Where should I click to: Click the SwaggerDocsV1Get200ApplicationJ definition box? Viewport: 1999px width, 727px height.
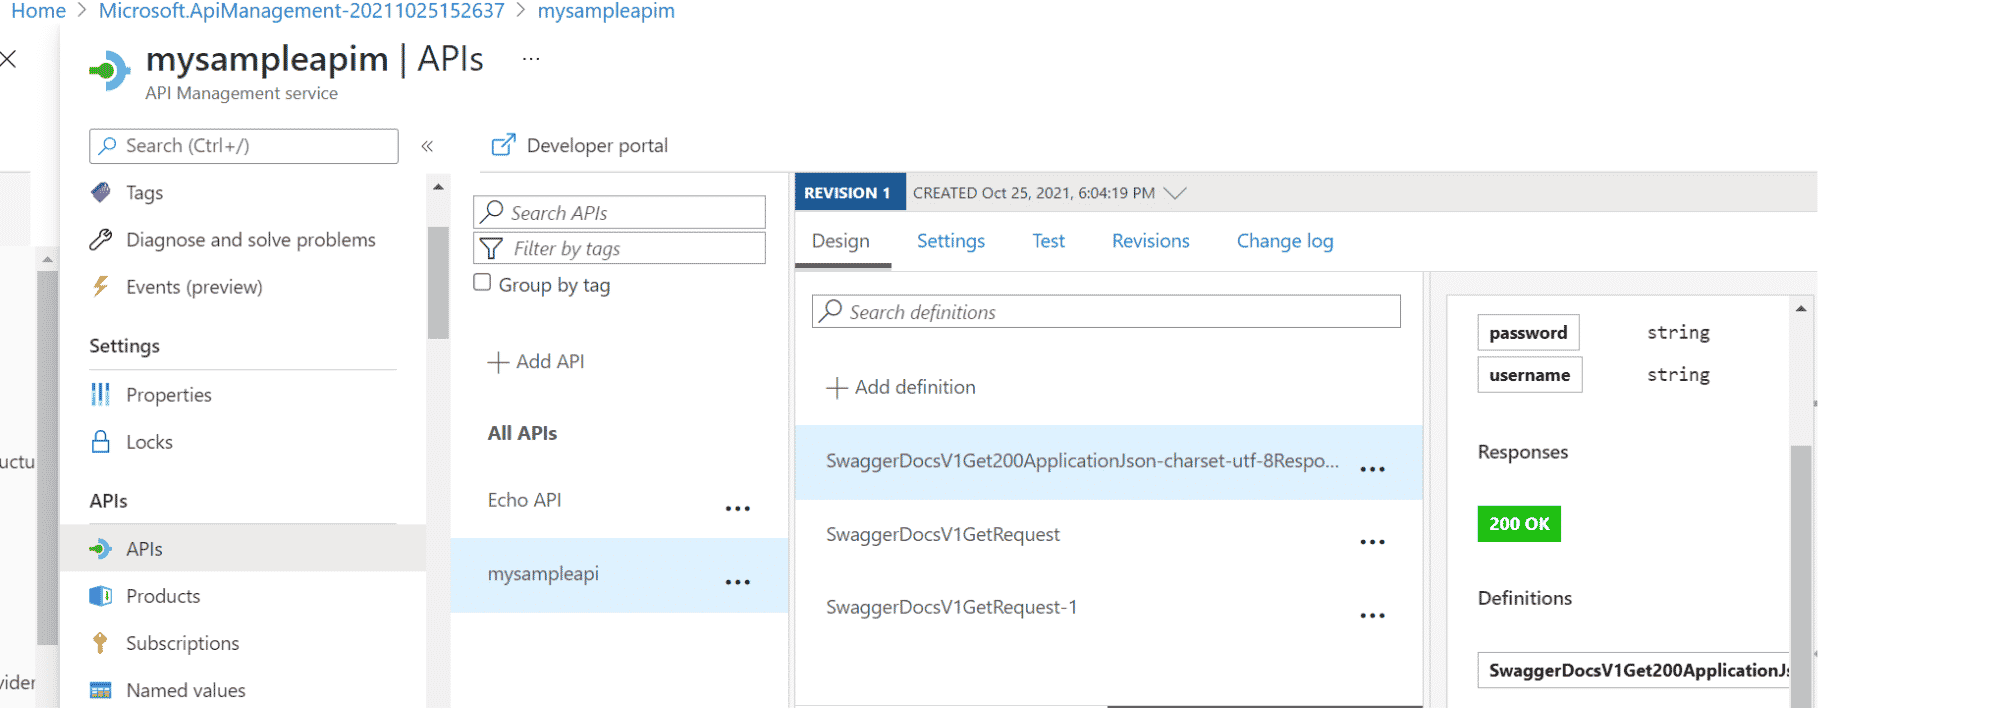1634,670
